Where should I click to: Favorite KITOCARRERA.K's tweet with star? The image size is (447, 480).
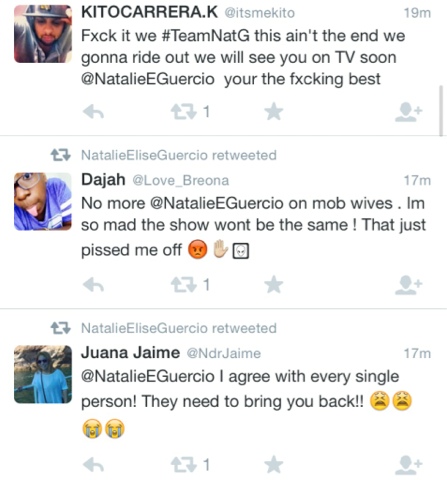point(274,112)
